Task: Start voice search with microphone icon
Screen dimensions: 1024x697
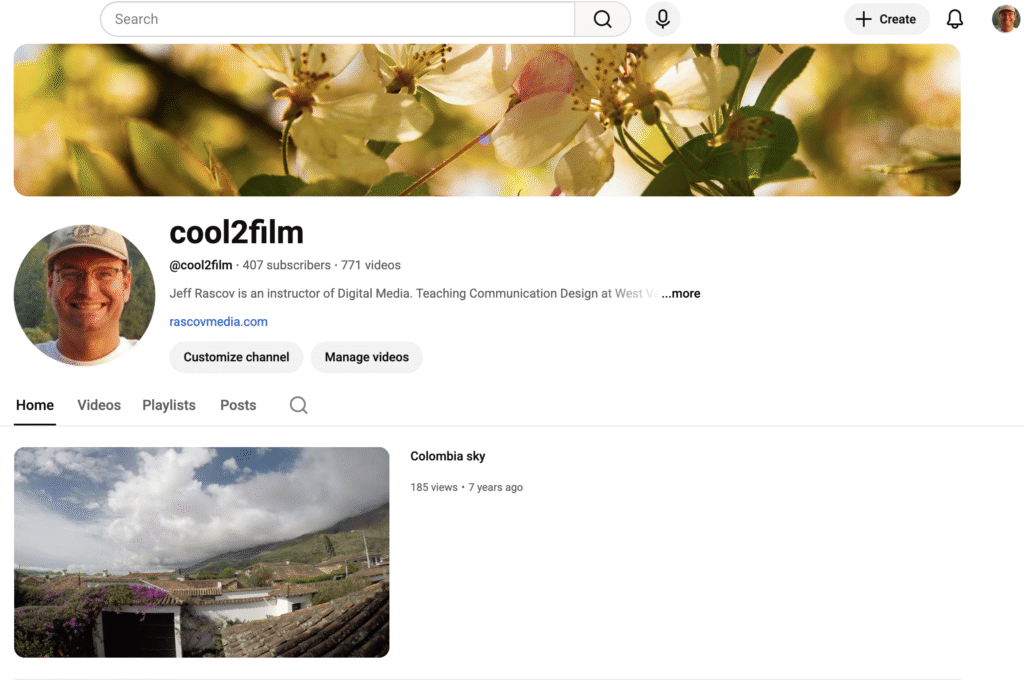Action: [x=662, y=19]
